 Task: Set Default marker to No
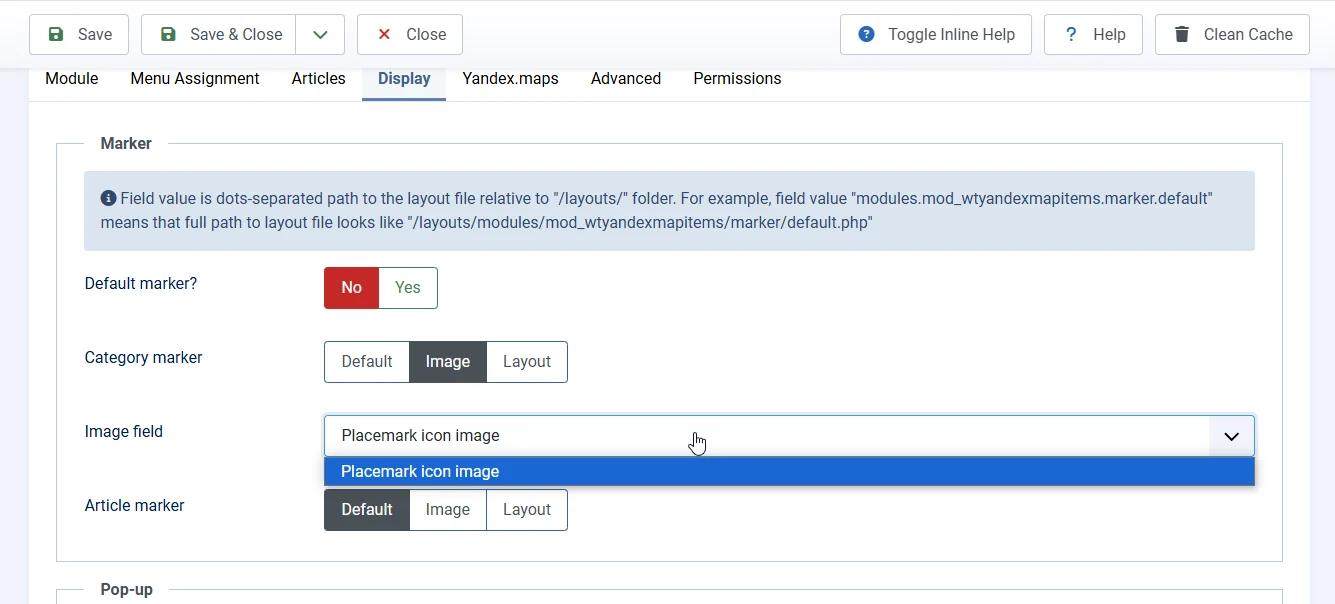(351, 288)
